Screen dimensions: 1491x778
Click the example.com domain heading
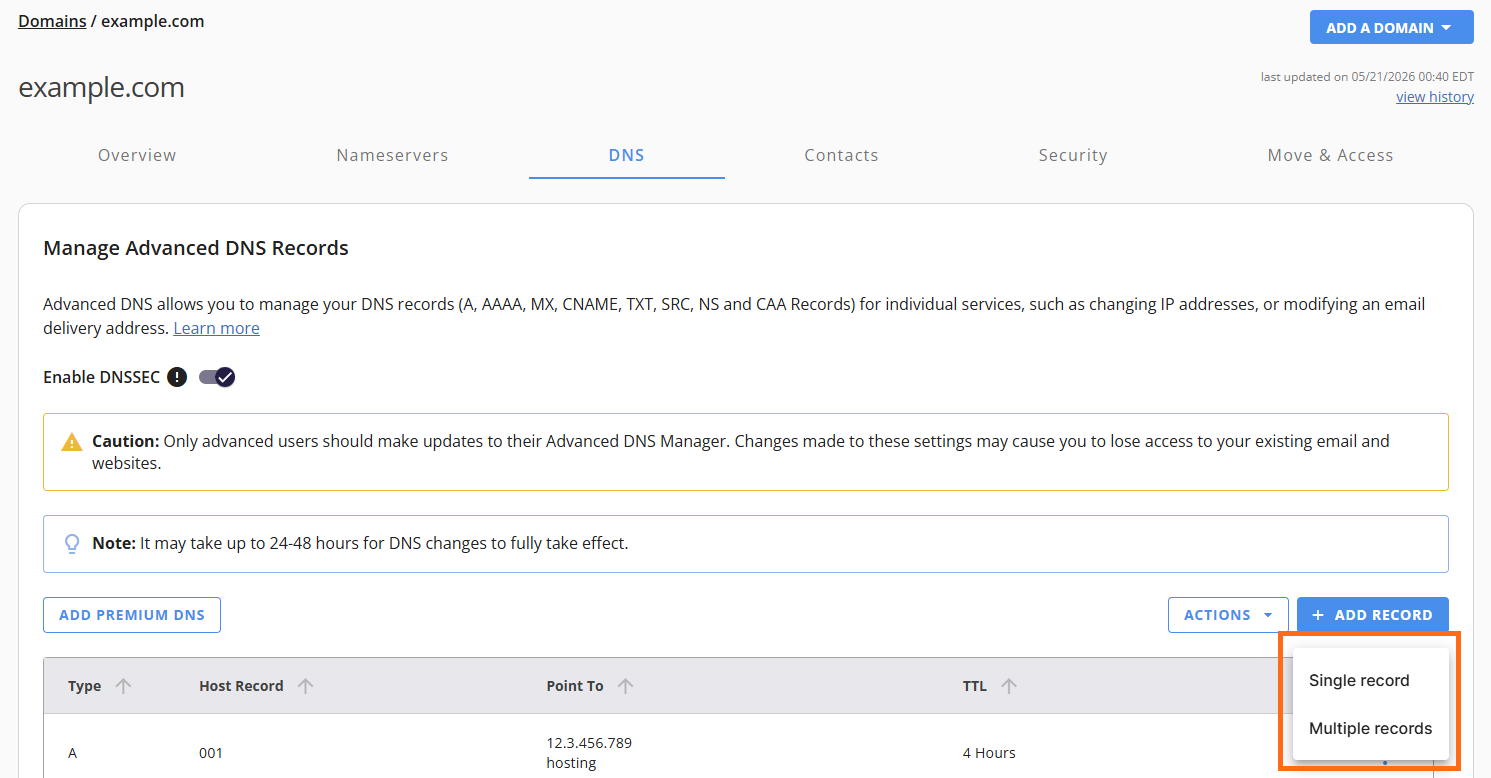pyautogui.click(x=101, y=88)
